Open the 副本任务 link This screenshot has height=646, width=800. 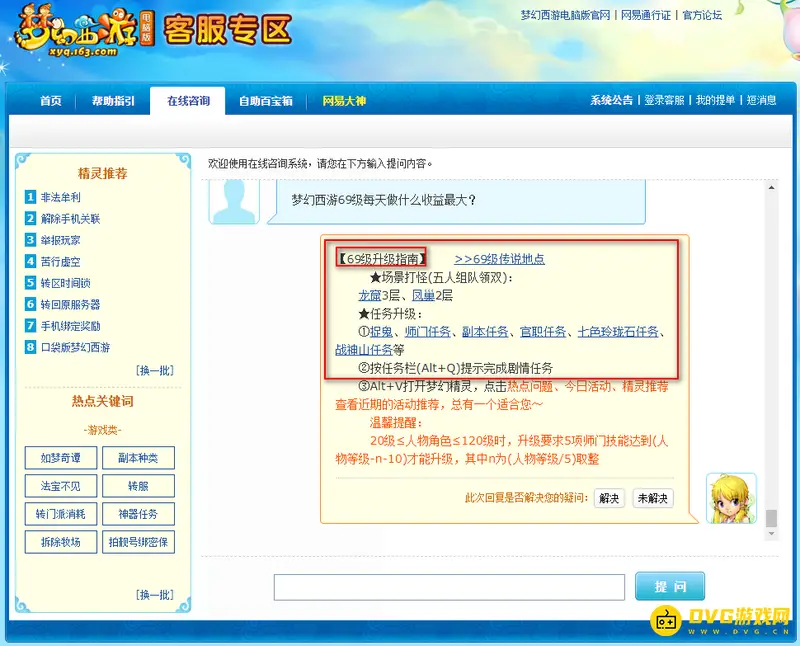tap(485, 332)
